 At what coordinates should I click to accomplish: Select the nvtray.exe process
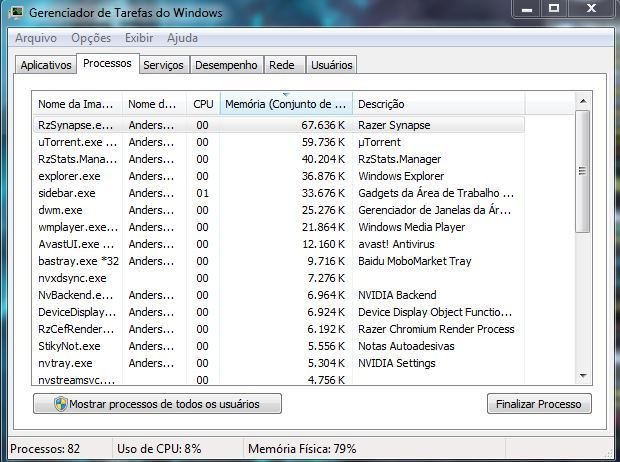[278, 363]
